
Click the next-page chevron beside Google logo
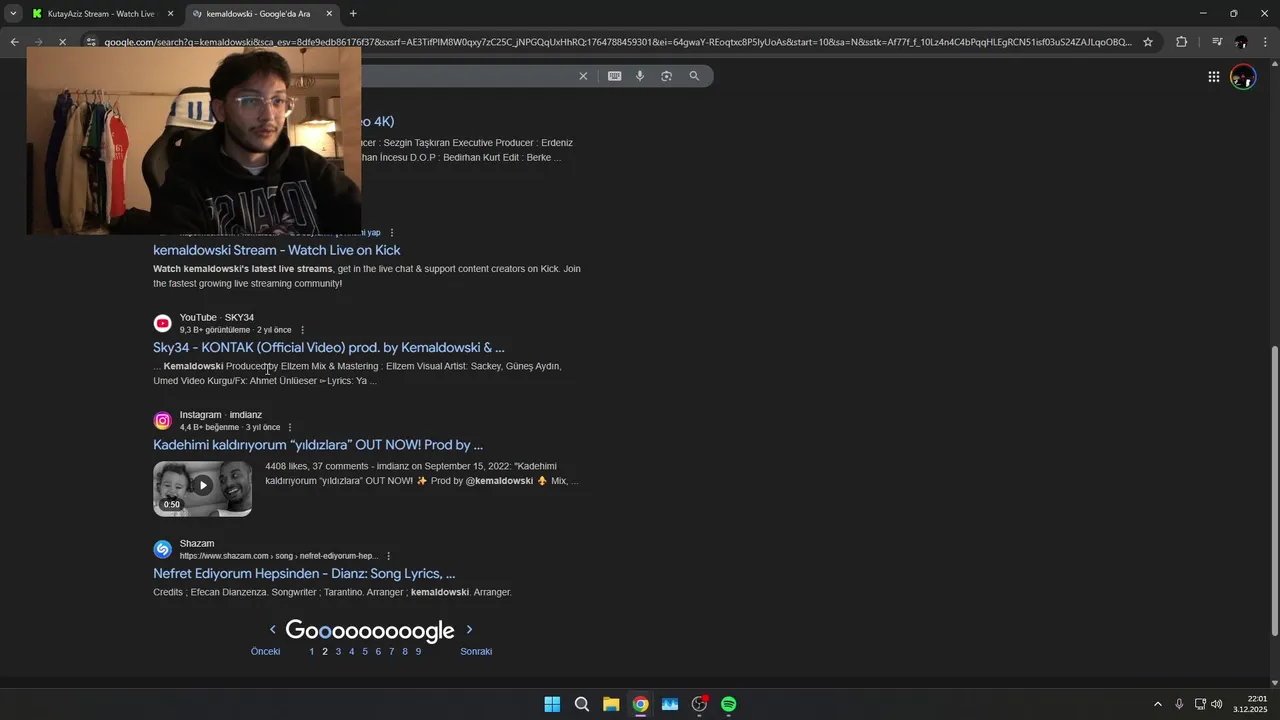[x=469, y=630]
